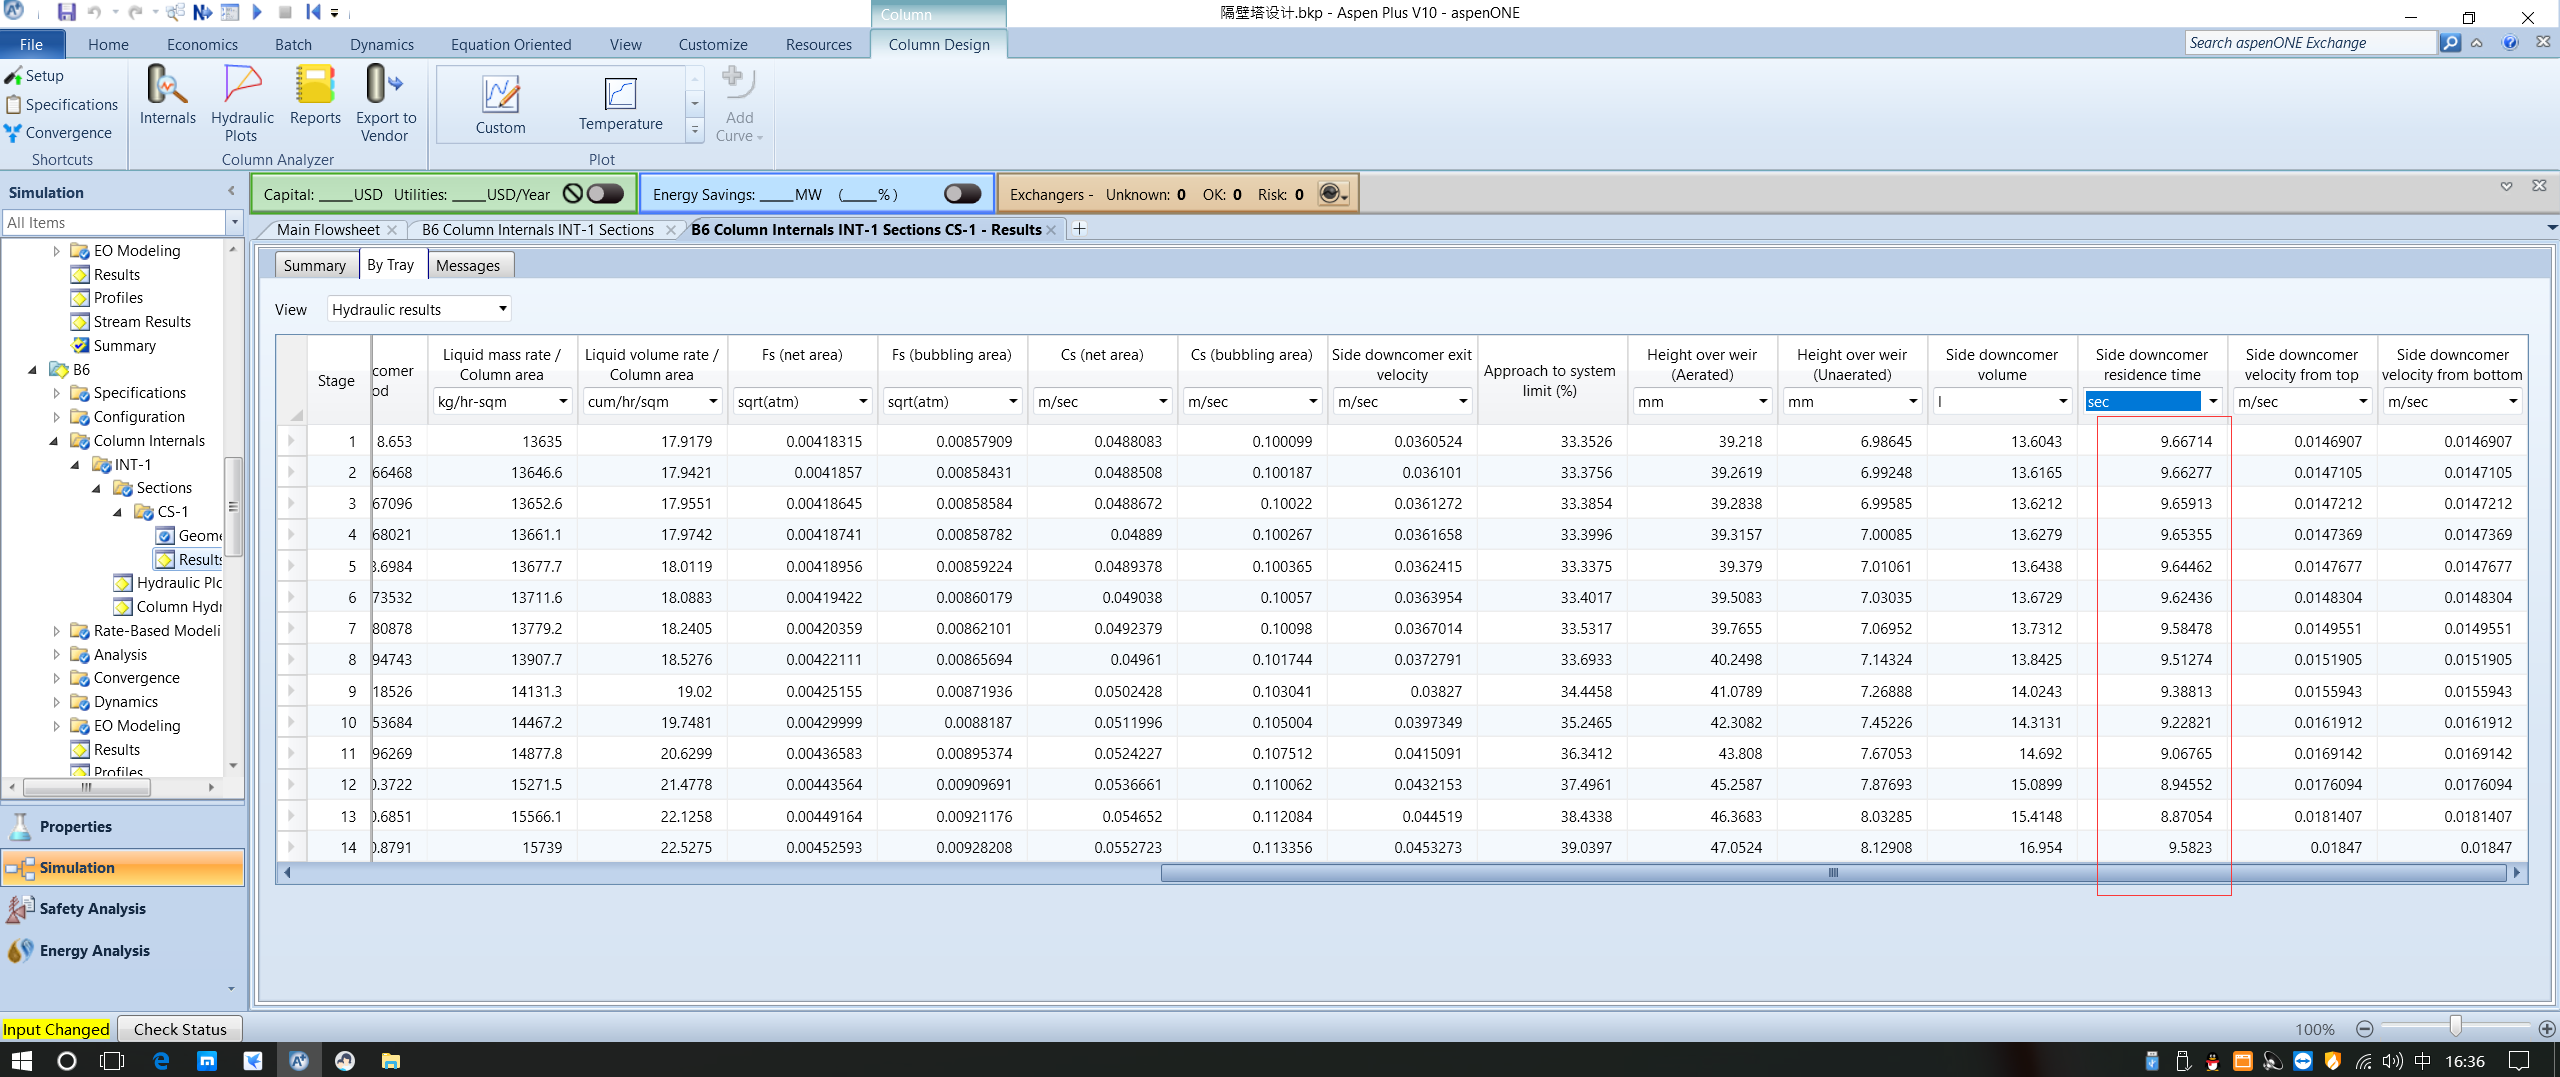Screen dimensions: 2560x1077
Task: Click the Input Changed status label
Action: pos(56,1030)
